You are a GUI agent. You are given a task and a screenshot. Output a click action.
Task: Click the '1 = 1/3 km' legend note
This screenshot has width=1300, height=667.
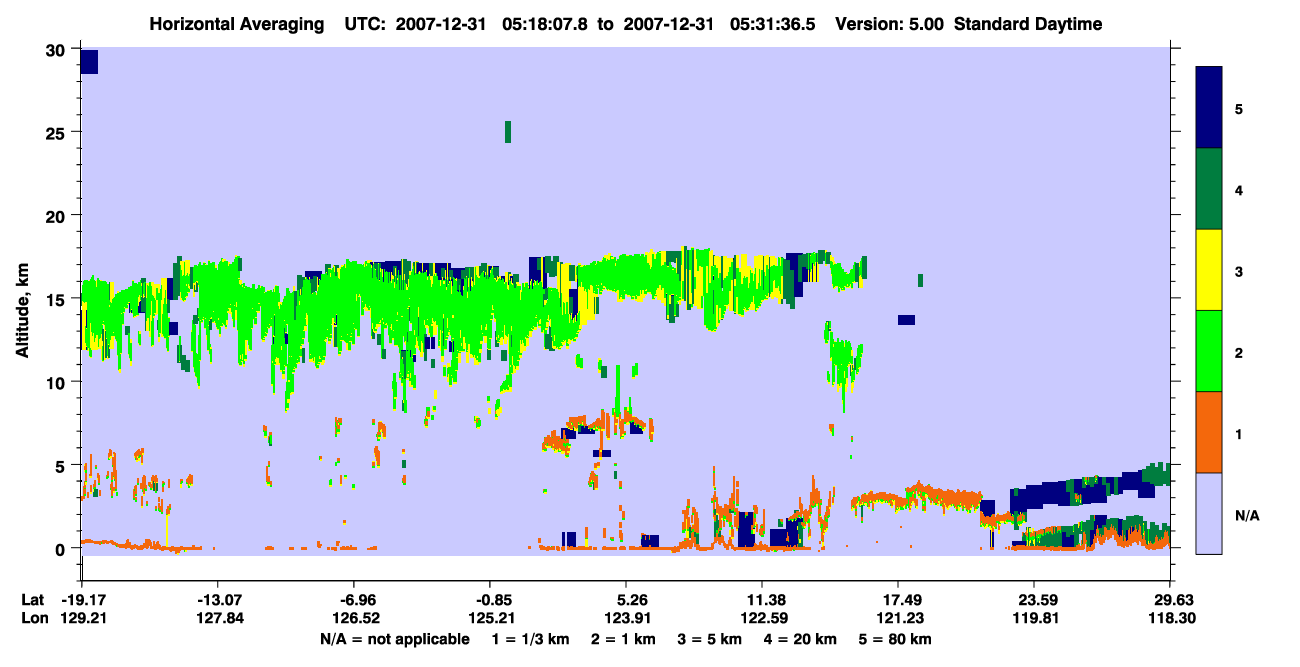coord(530,638)
